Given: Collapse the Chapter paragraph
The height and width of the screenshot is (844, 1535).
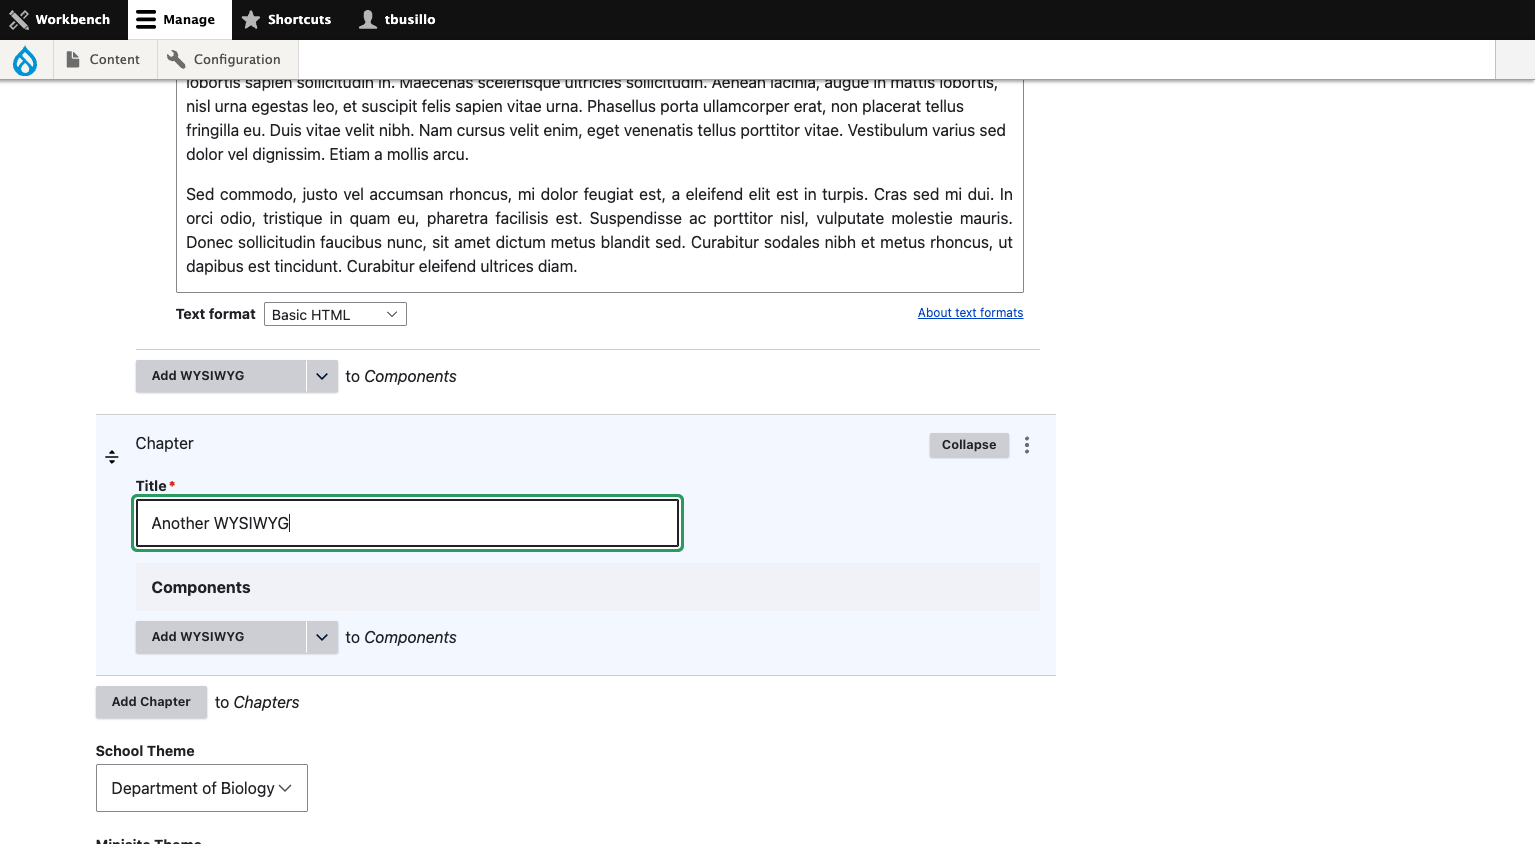Looking at the screenshot, I should pyautogui.click(x=969, y=445).
